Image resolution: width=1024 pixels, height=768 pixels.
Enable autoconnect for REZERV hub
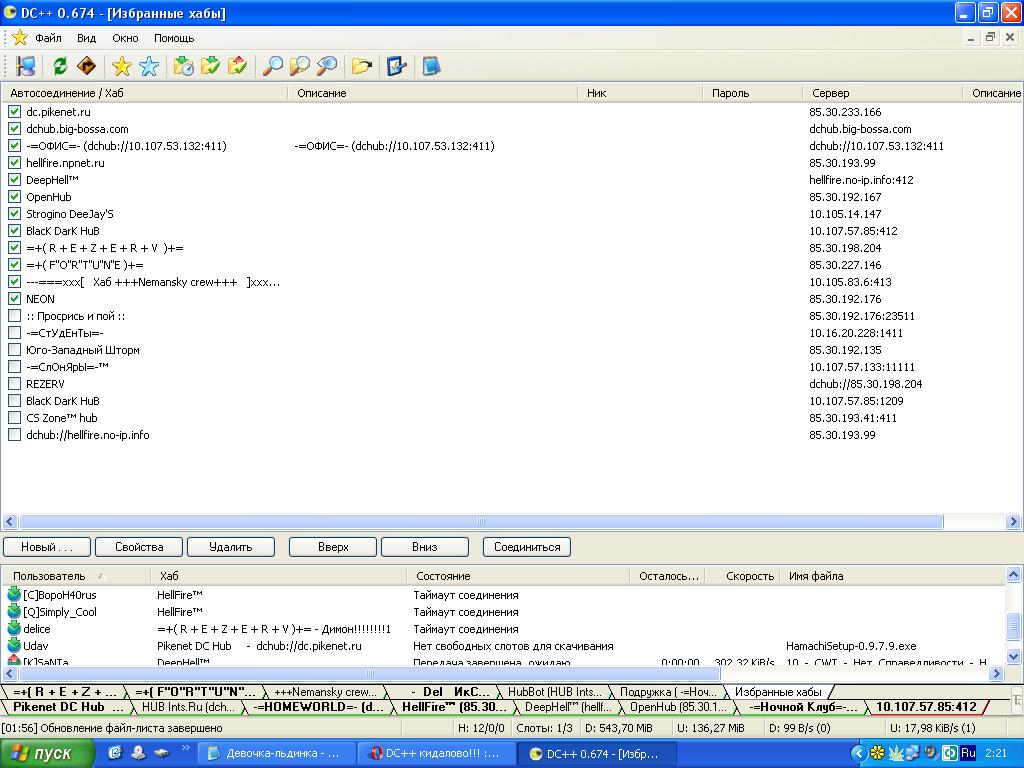click(14, 384)
